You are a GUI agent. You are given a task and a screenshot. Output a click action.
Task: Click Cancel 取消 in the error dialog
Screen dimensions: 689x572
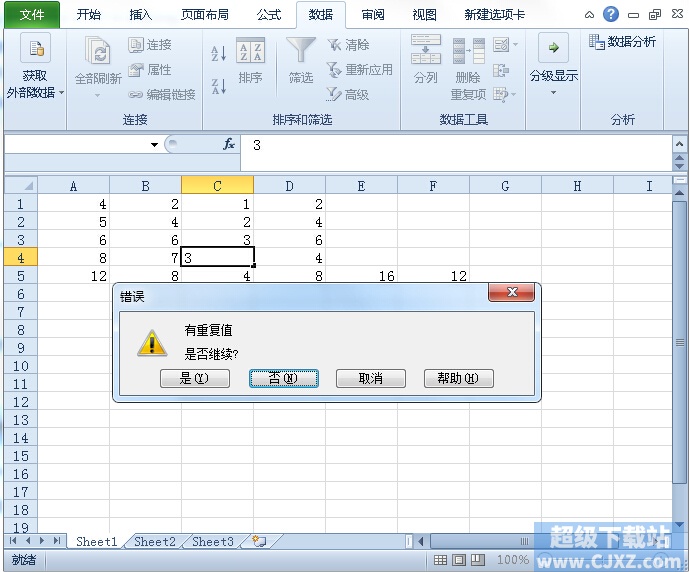tap(370, 378)
